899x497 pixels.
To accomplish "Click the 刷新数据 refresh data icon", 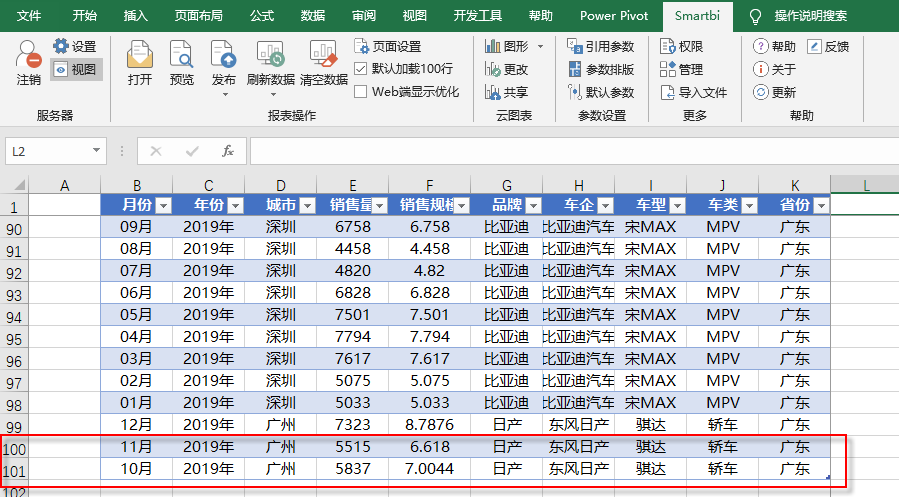I will click(x=270, y=54).
